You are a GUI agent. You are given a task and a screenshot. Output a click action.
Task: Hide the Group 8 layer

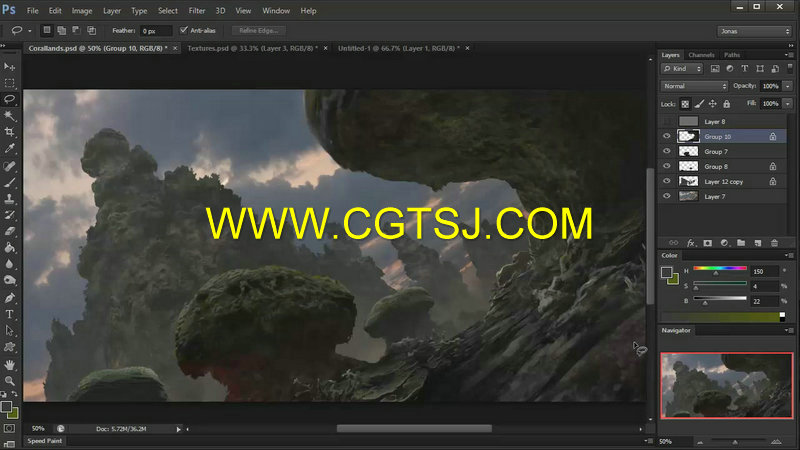pyautogui.click(x=667, y=166)
